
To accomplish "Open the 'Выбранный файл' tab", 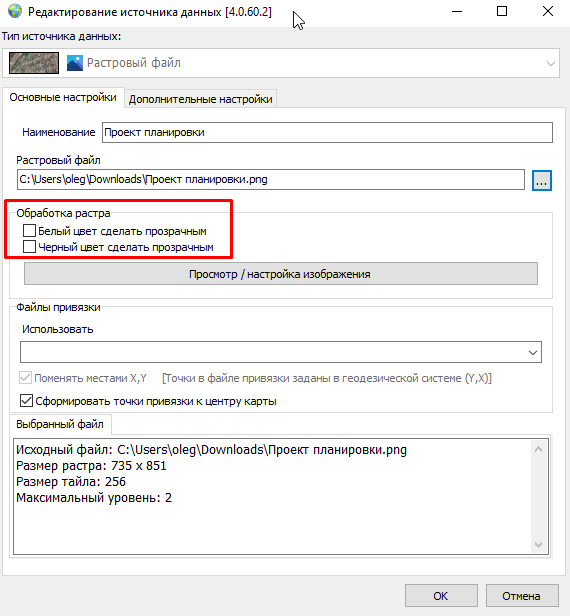I will [60, 424].
